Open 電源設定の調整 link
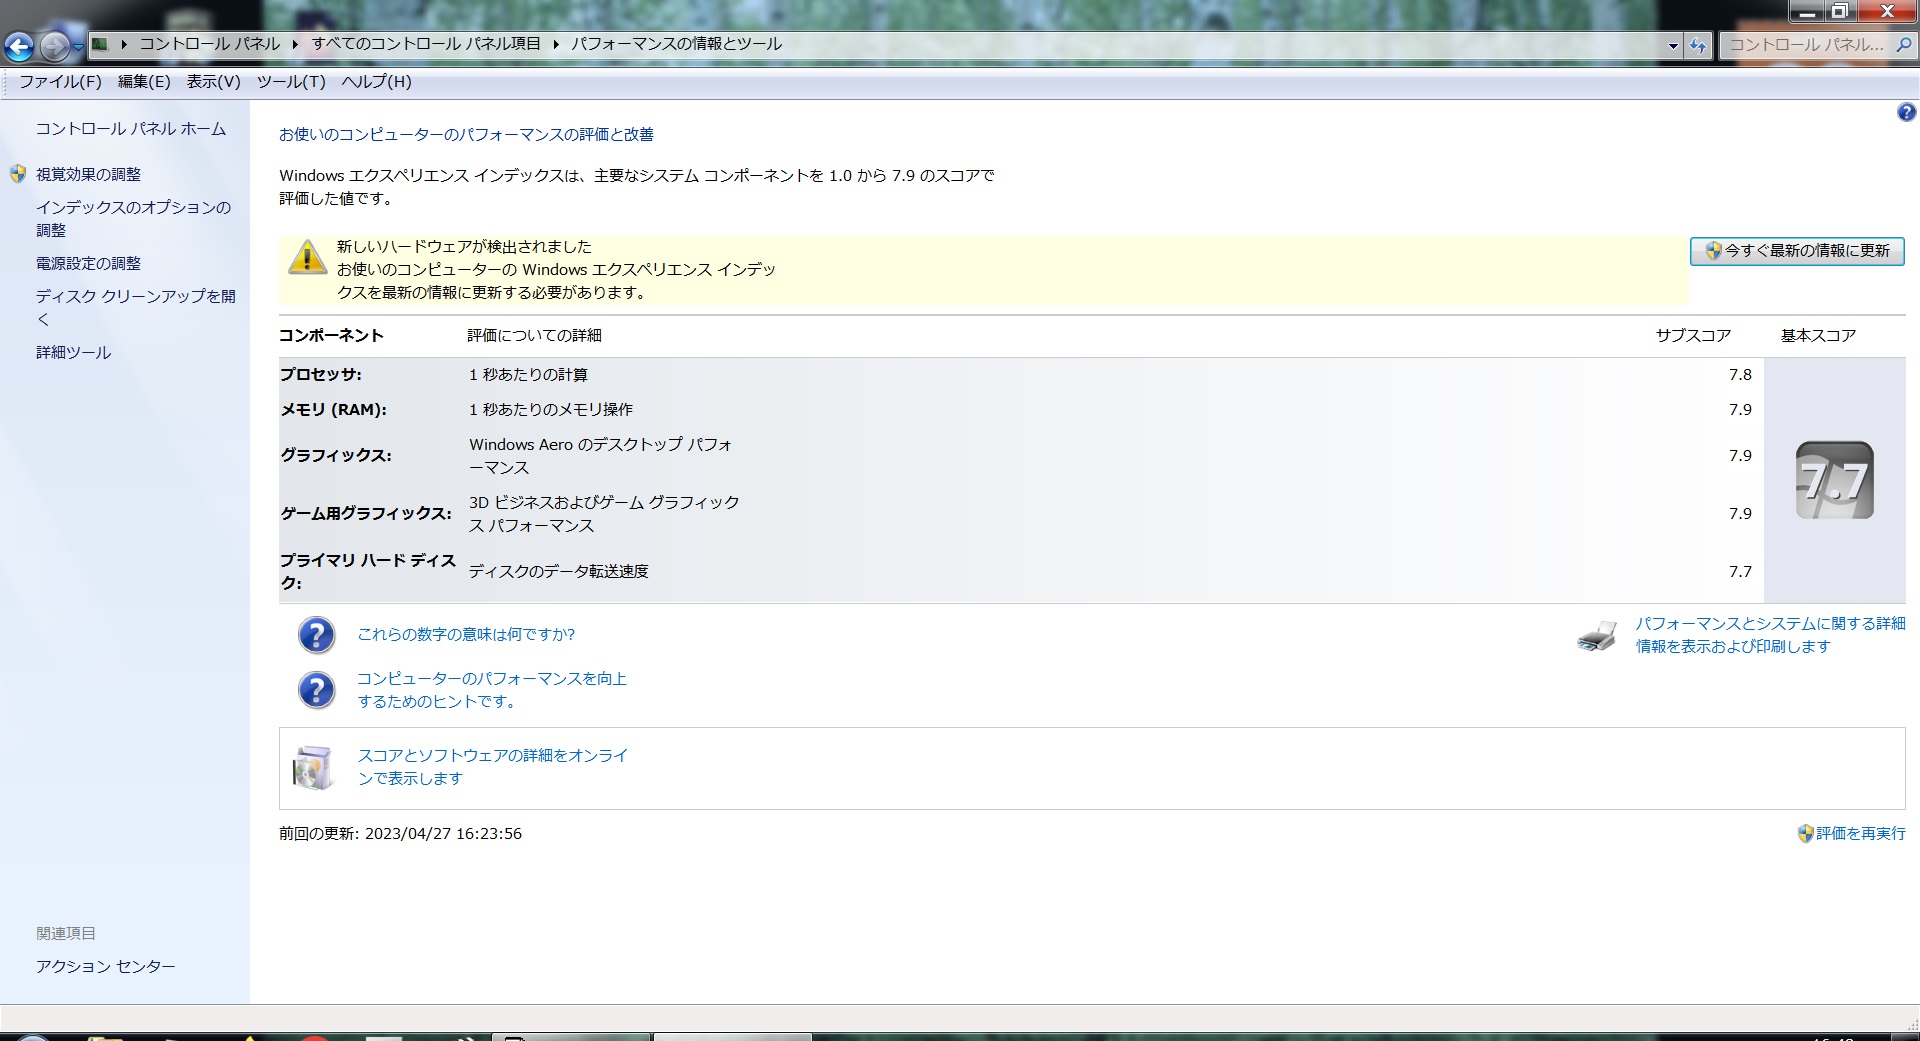Screen dimensions: 1920x1041 tap(89, 263)
